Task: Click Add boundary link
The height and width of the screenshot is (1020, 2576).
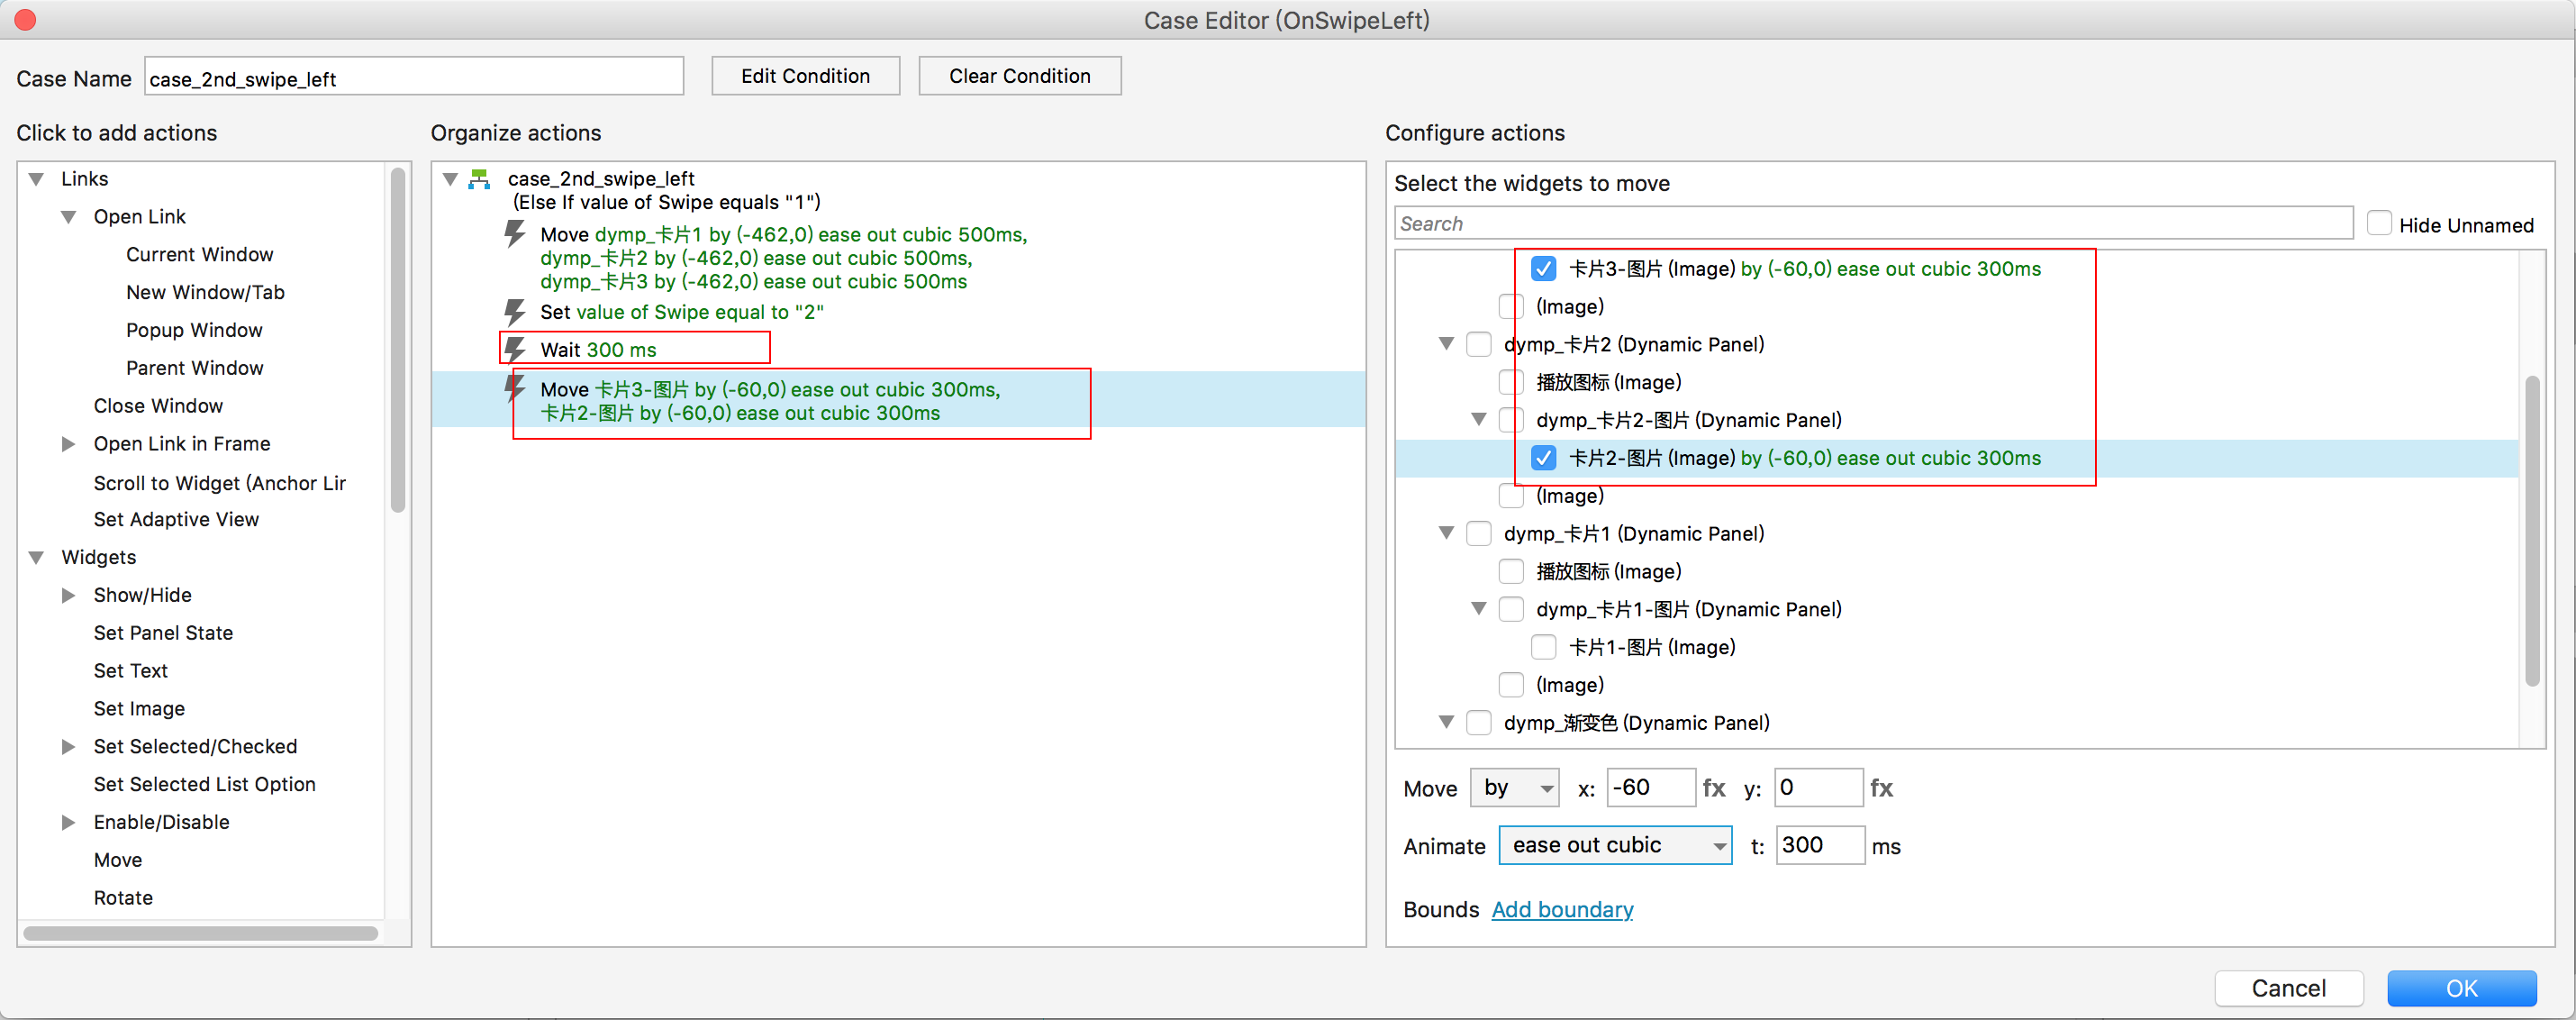Action: [1562, 909]
